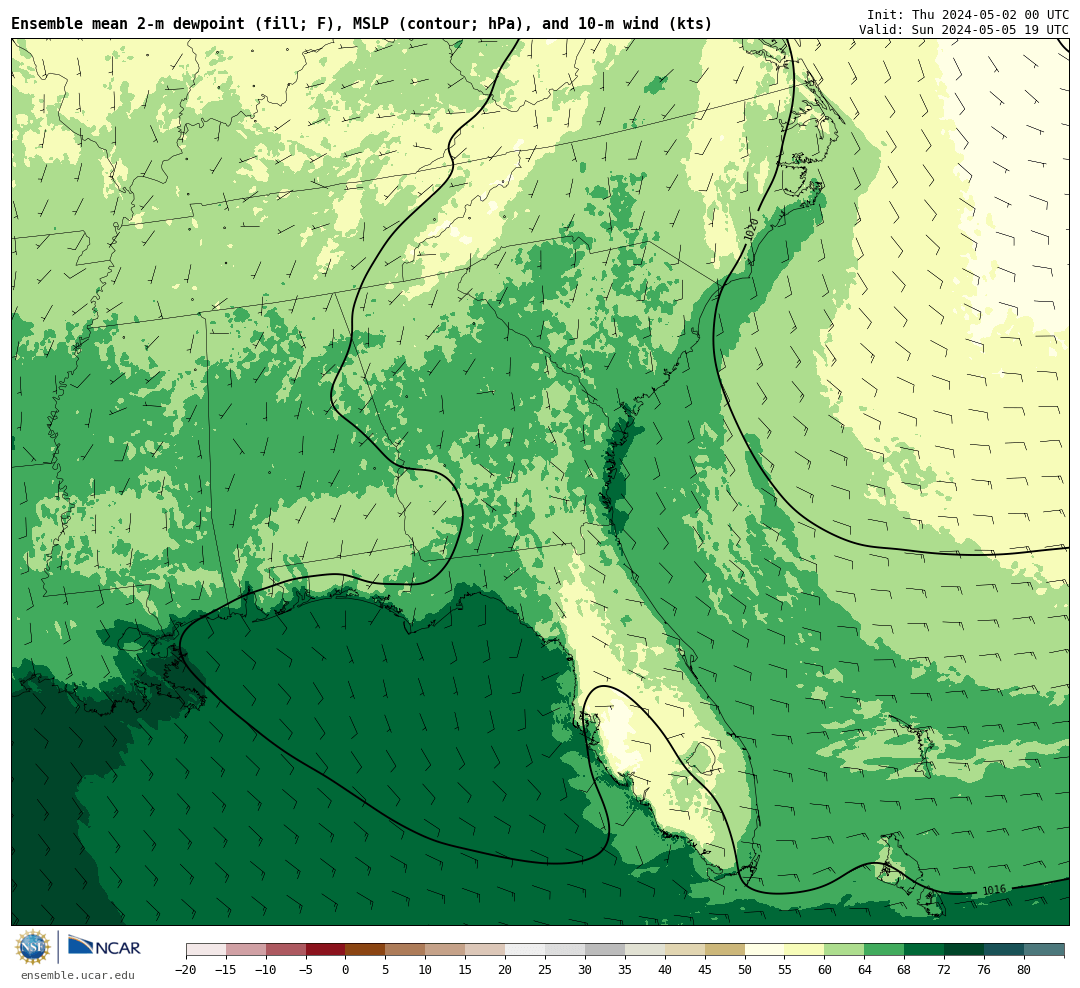Pick the -20 to -15 pale pink swatch

point(206,950)
